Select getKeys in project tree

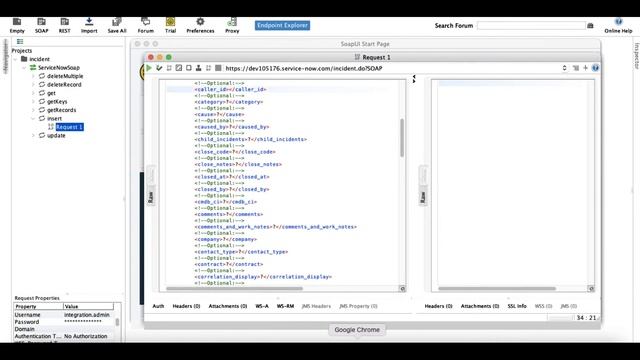(57, 101)
